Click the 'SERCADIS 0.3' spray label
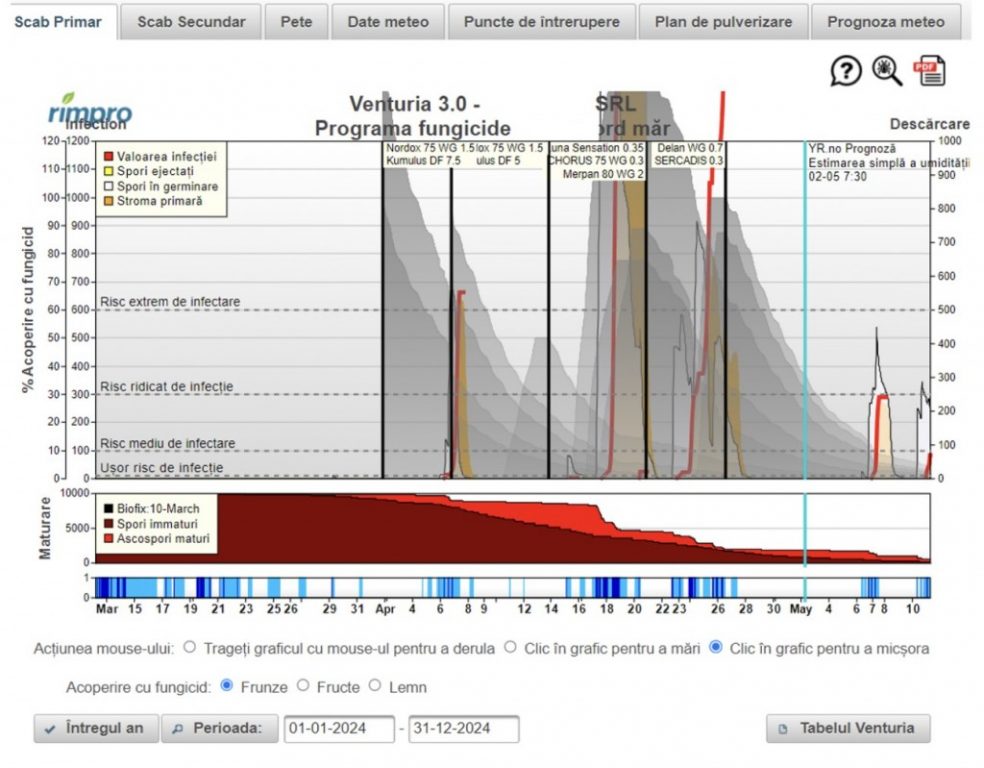 click(x=688, y=161)
